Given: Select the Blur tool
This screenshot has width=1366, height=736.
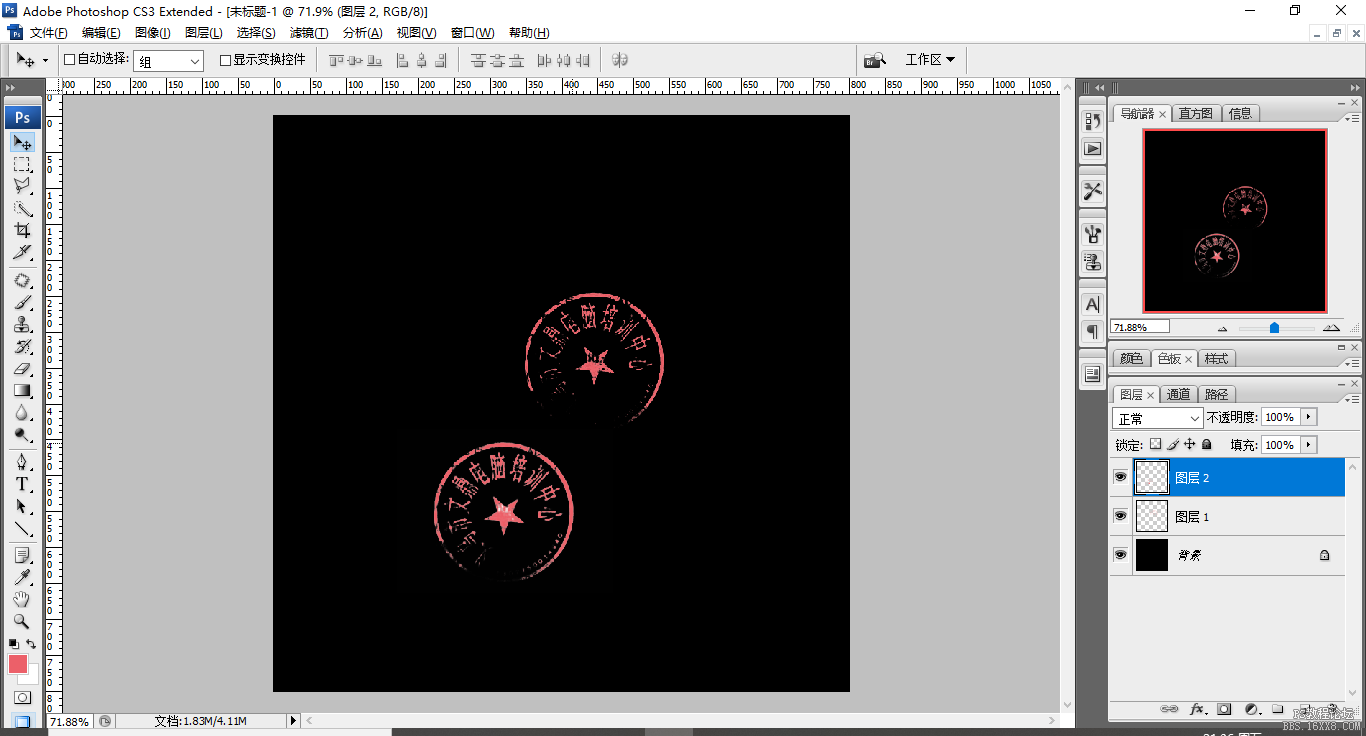Looking at the screenshot, I should point(22,413).
